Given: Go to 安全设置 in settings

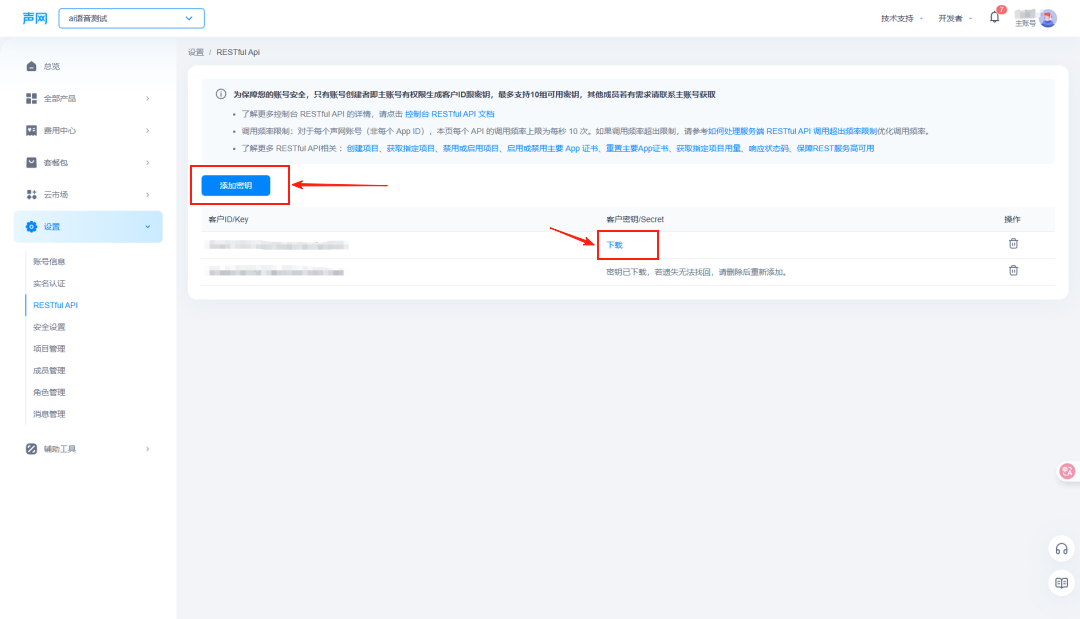Looking at the screenshot, I should pos(49,327).
